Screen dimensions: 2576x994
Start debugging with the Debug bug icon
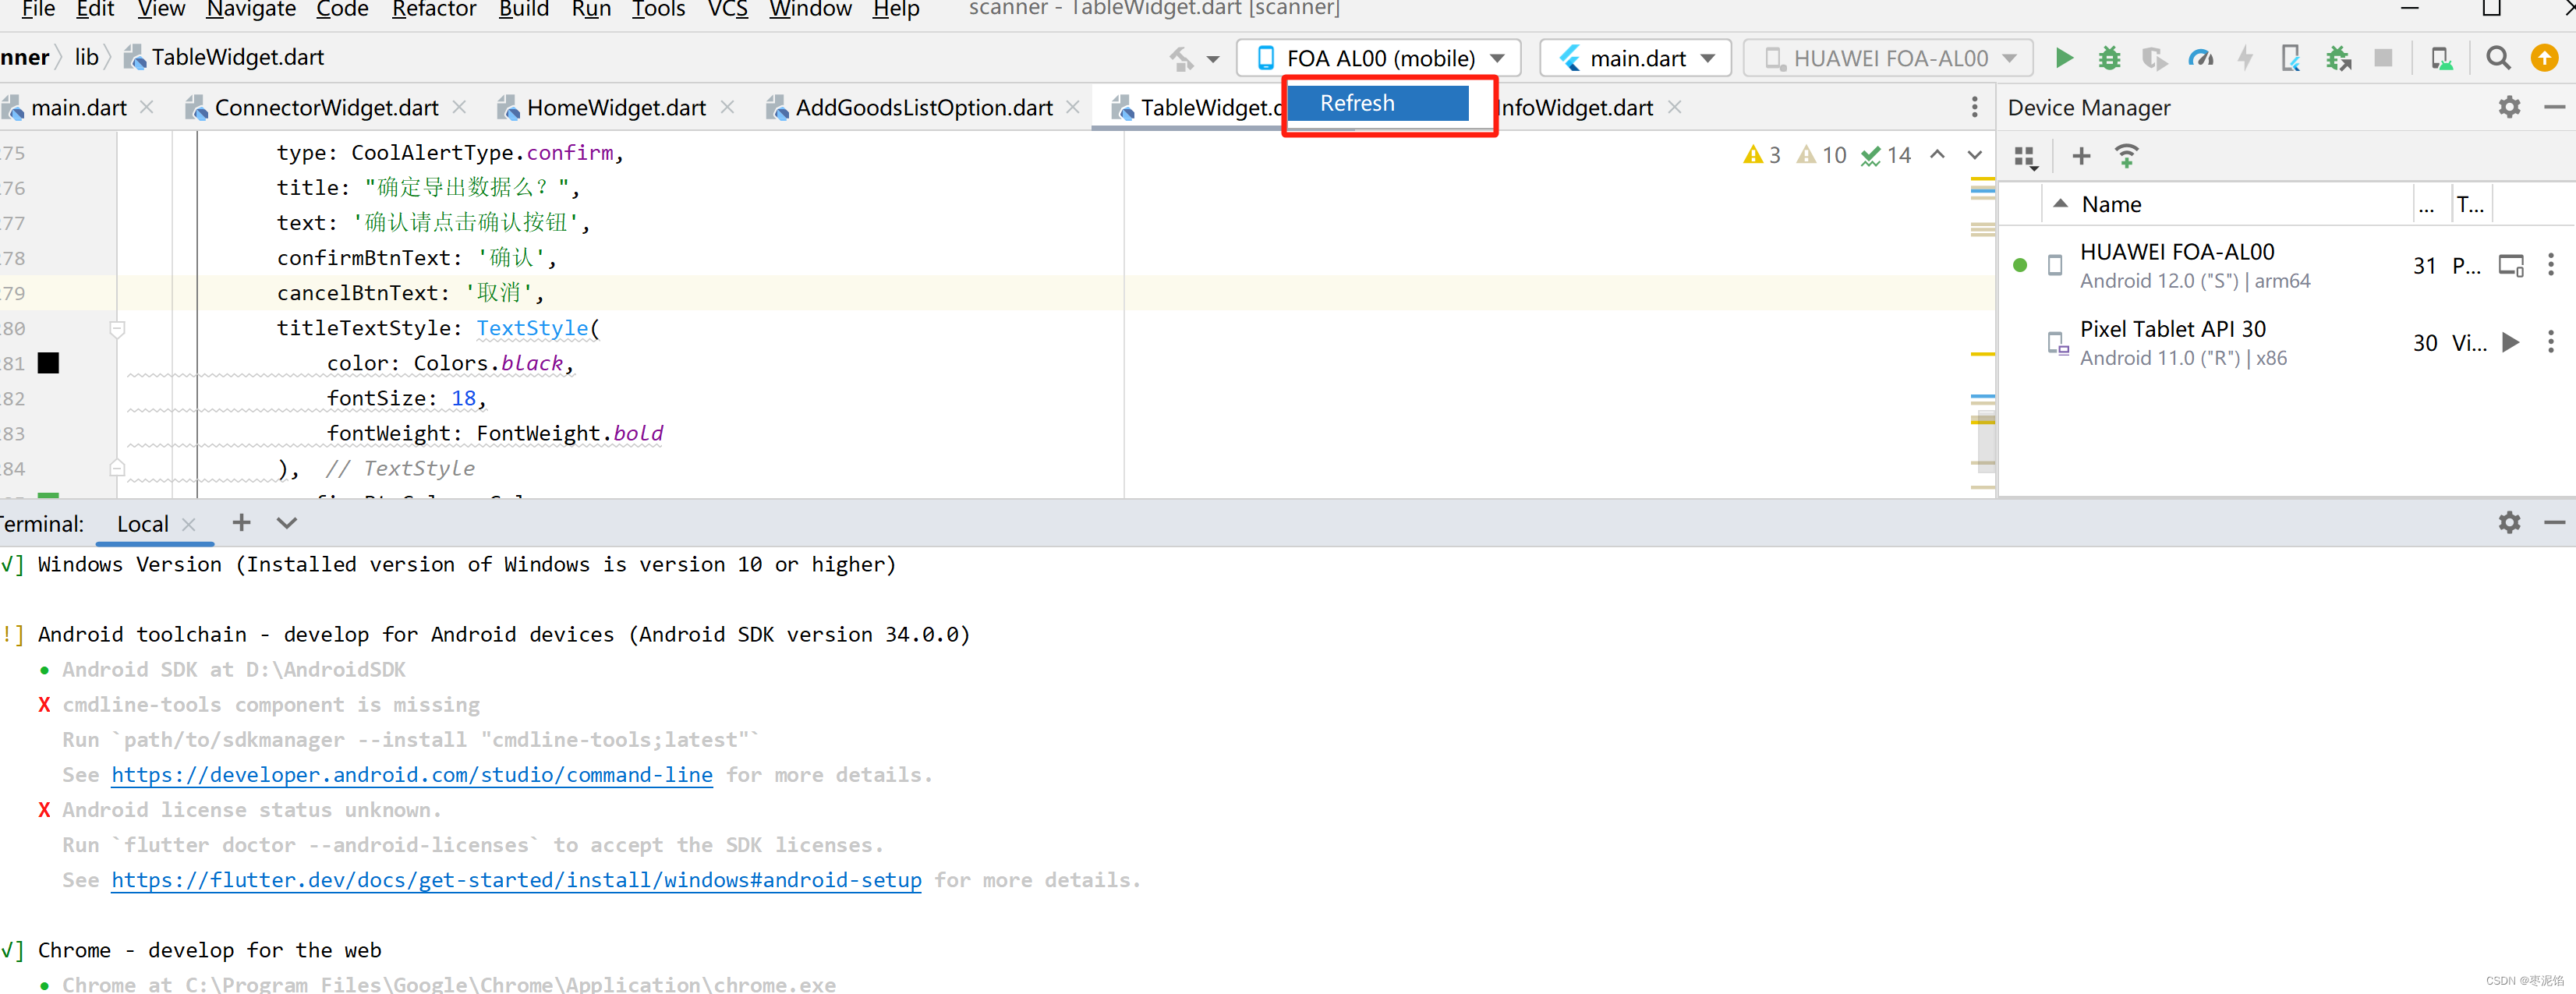pos(2108,58)
